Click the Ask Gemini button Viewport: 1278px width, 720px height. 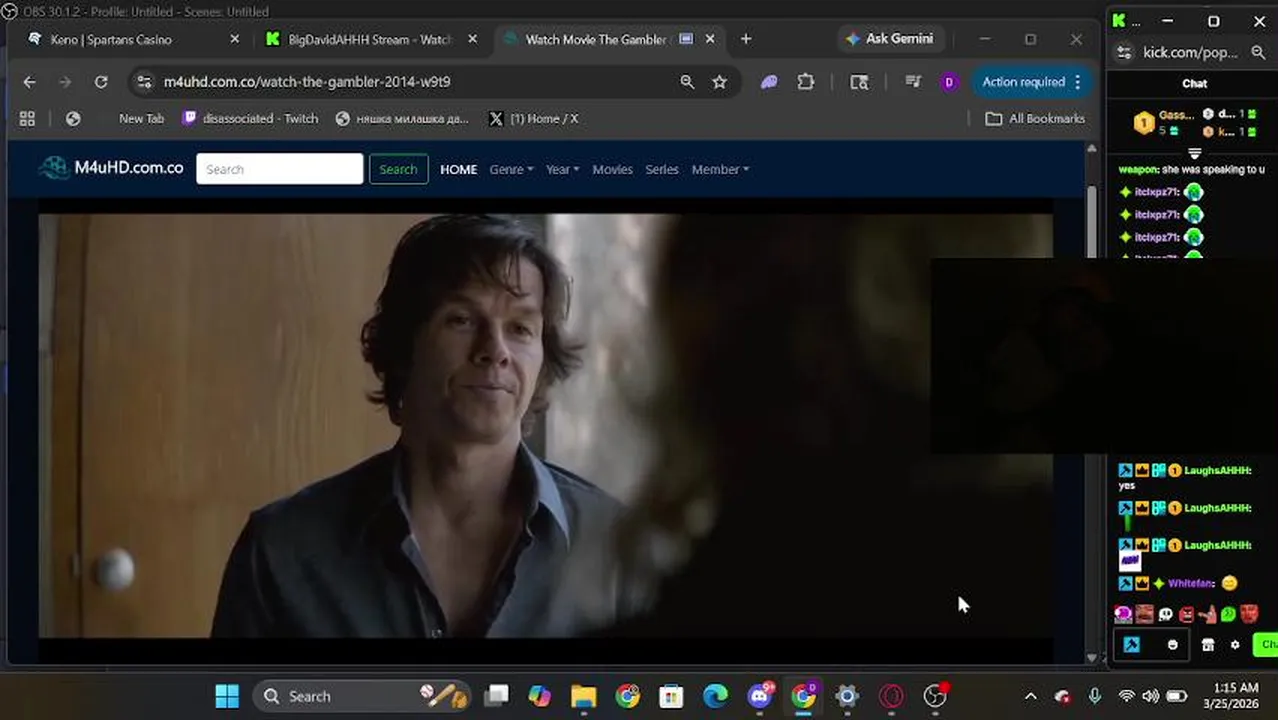[x=890, y=39]
